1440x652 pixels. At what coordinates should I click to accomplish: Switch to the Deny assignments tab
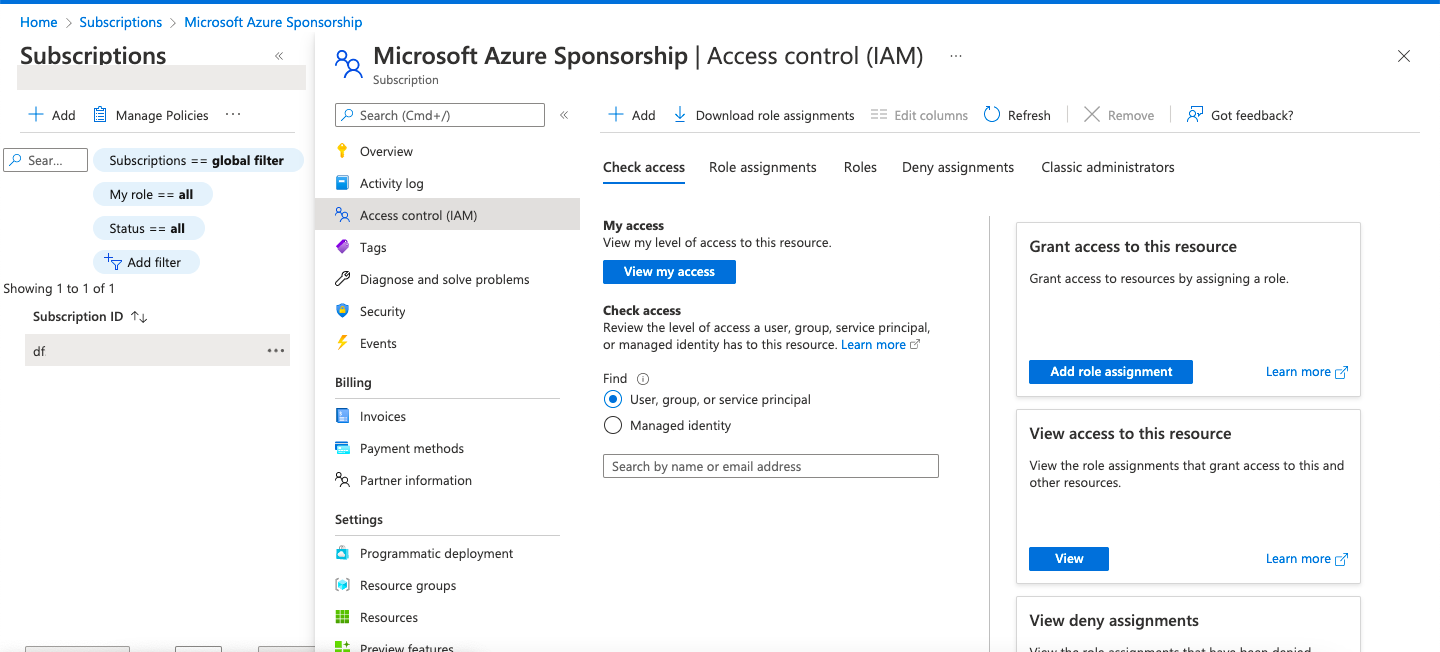click(958, 167)
